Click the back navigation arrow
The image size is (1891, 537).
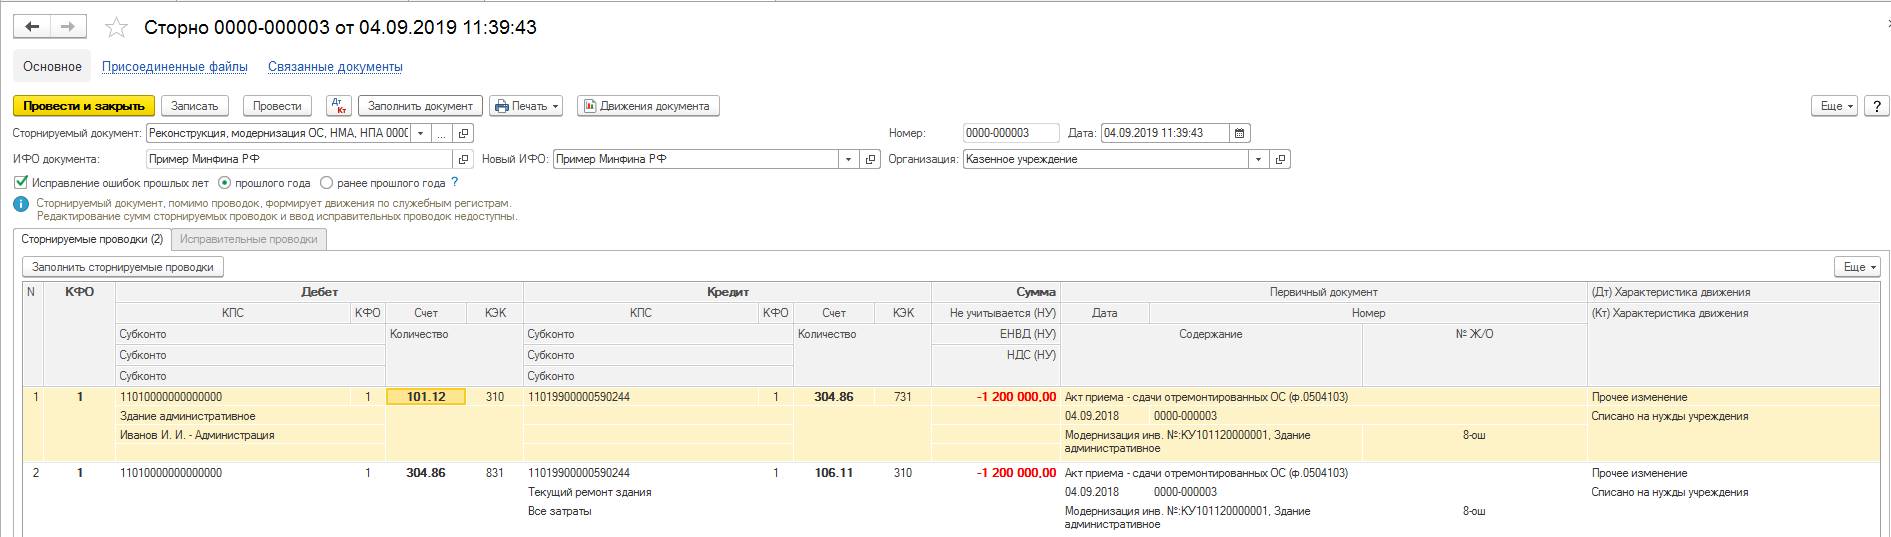(32, 27)
